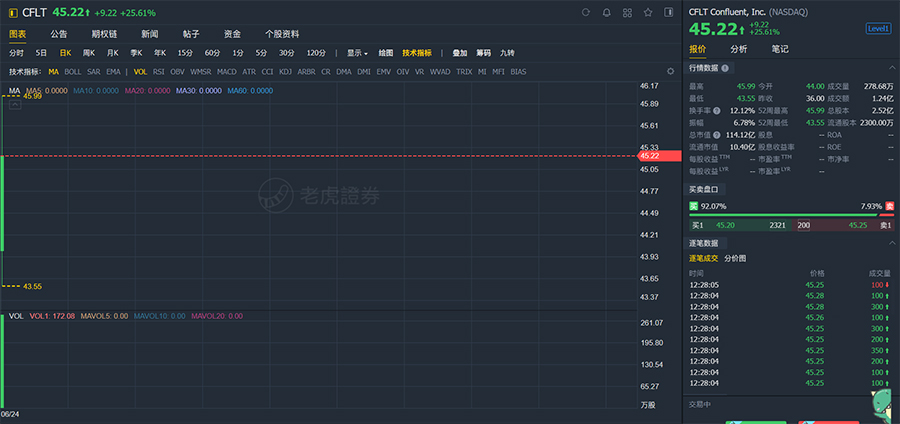Image resolution: width=900 pixels, height=424 pixels.
Task: Open the 帖子 tab
Action: pos(191,34)
